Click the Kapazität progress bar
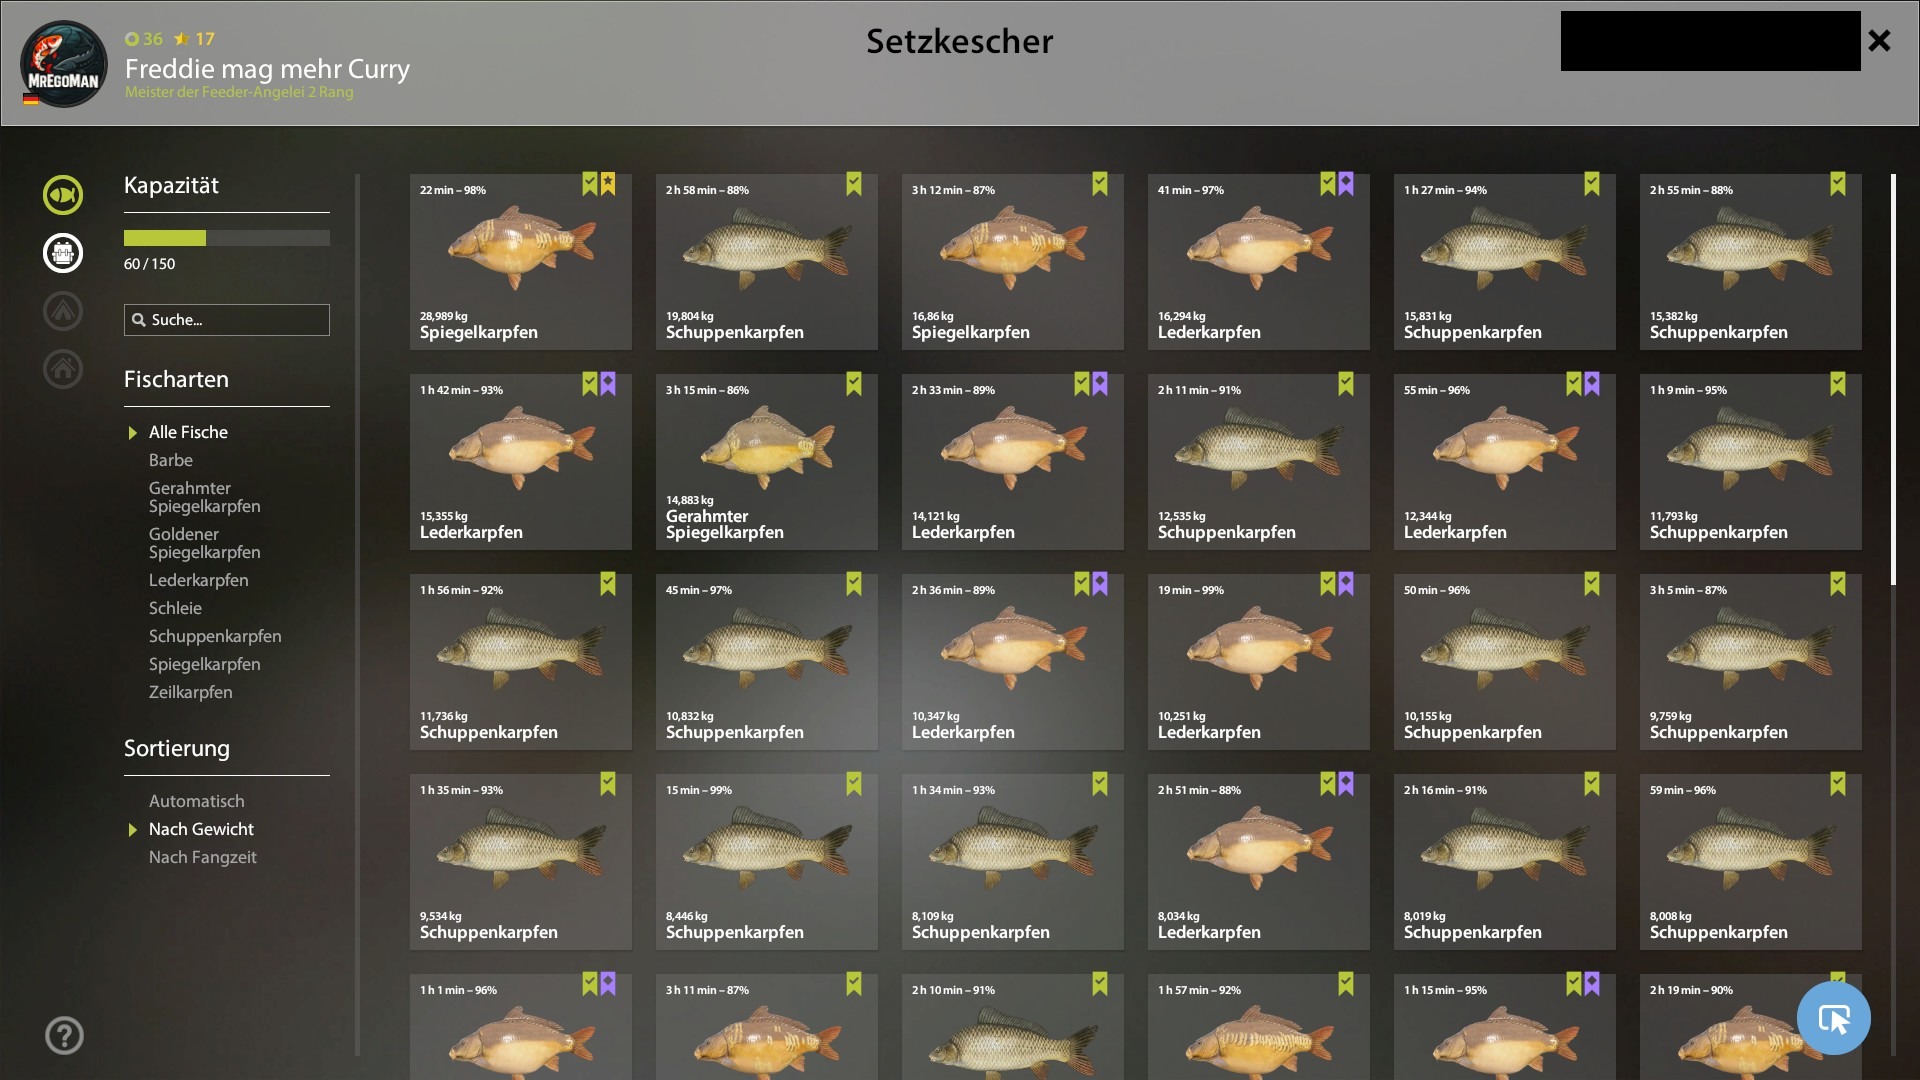Image resolution: width=1920 pixels, height=1080 pixels. pyautogui.click(x=227, y=238)
